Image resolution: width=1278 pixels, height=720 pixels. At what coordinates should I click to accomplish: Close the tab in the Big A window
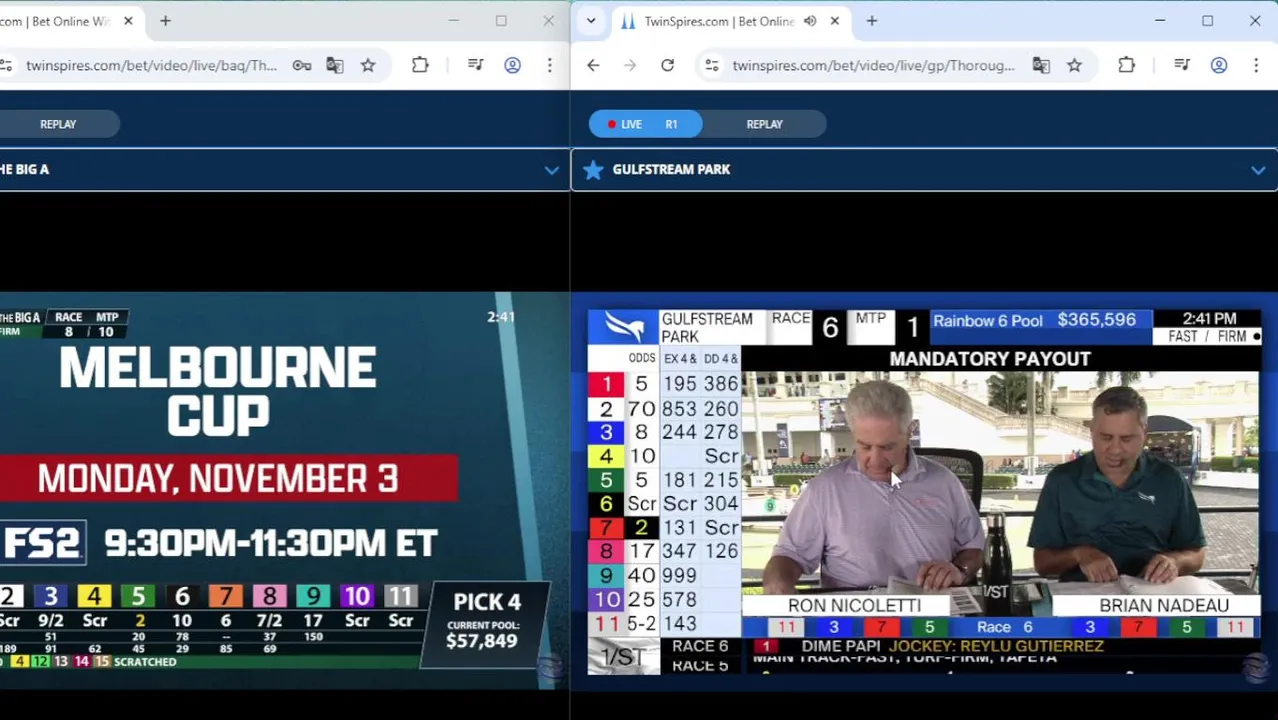click(x=128, y=21)
